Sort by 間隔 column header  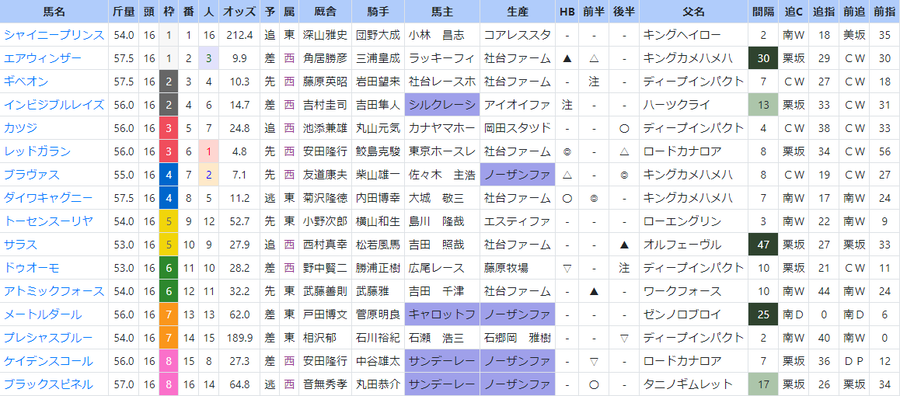[763, 11]
